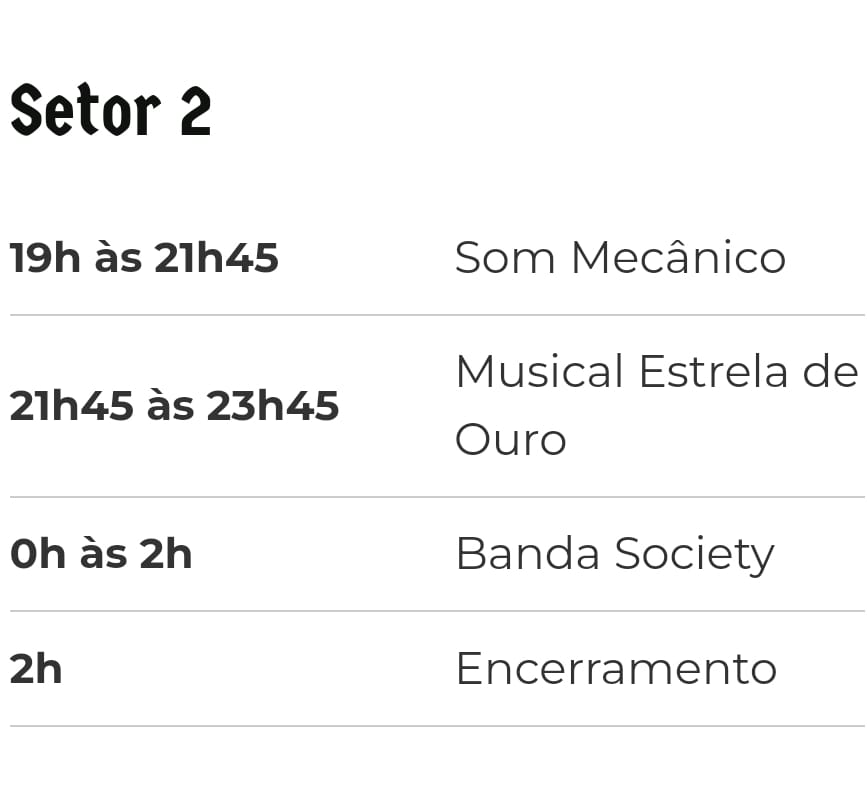Click the divider line below Som Mecânico
Screen dimensions: 867x808
click(x=437, y=315)
